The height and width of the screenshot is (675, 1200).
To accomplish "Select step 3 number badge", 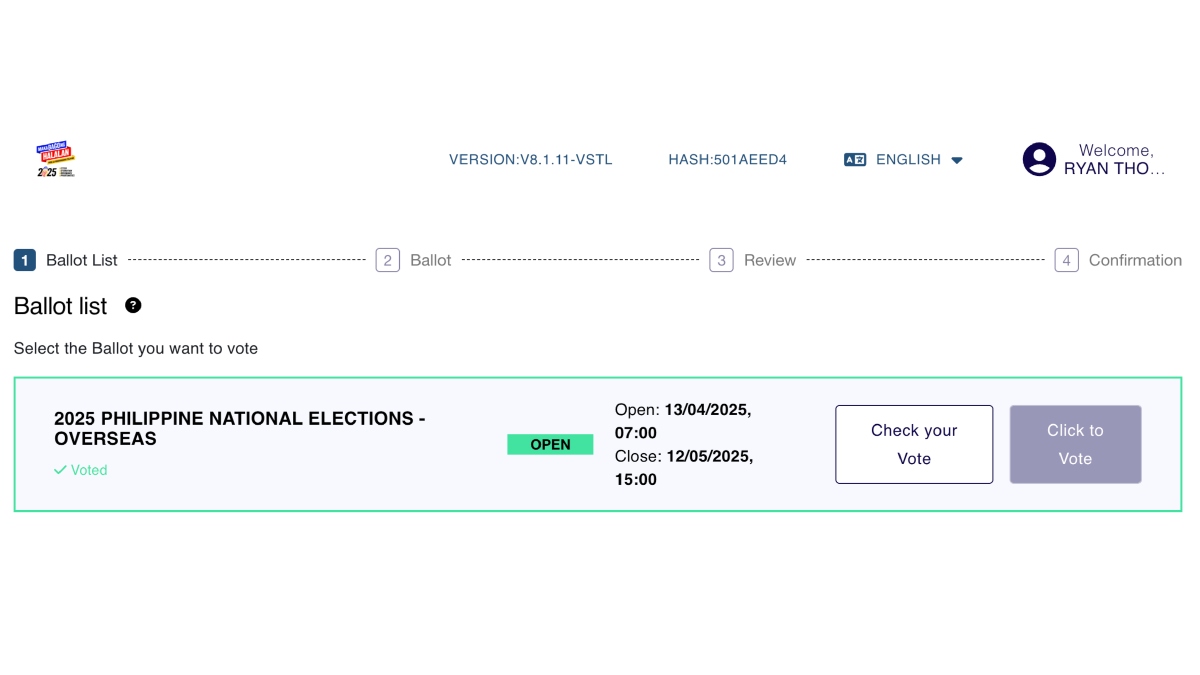I will click(x=721, y=260).
